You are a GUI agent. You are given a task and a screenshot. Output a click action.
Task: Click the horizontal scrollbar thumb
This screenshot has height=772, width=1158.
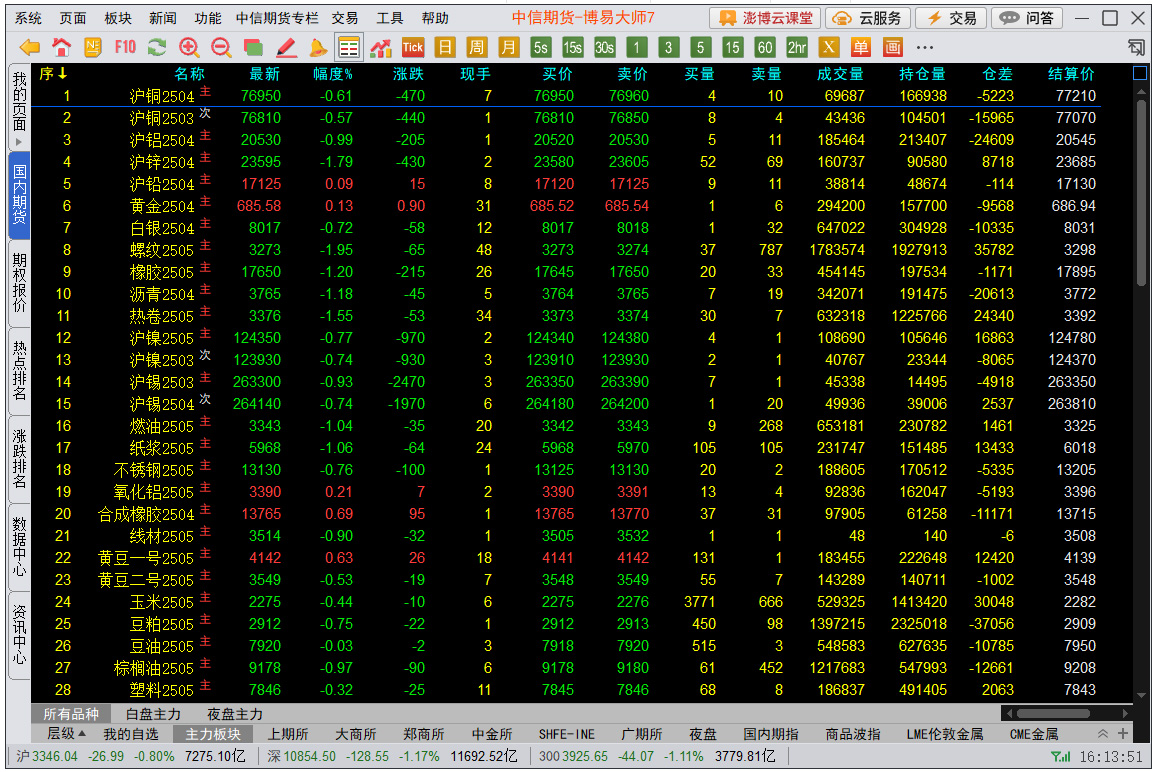coord(1053,714)
